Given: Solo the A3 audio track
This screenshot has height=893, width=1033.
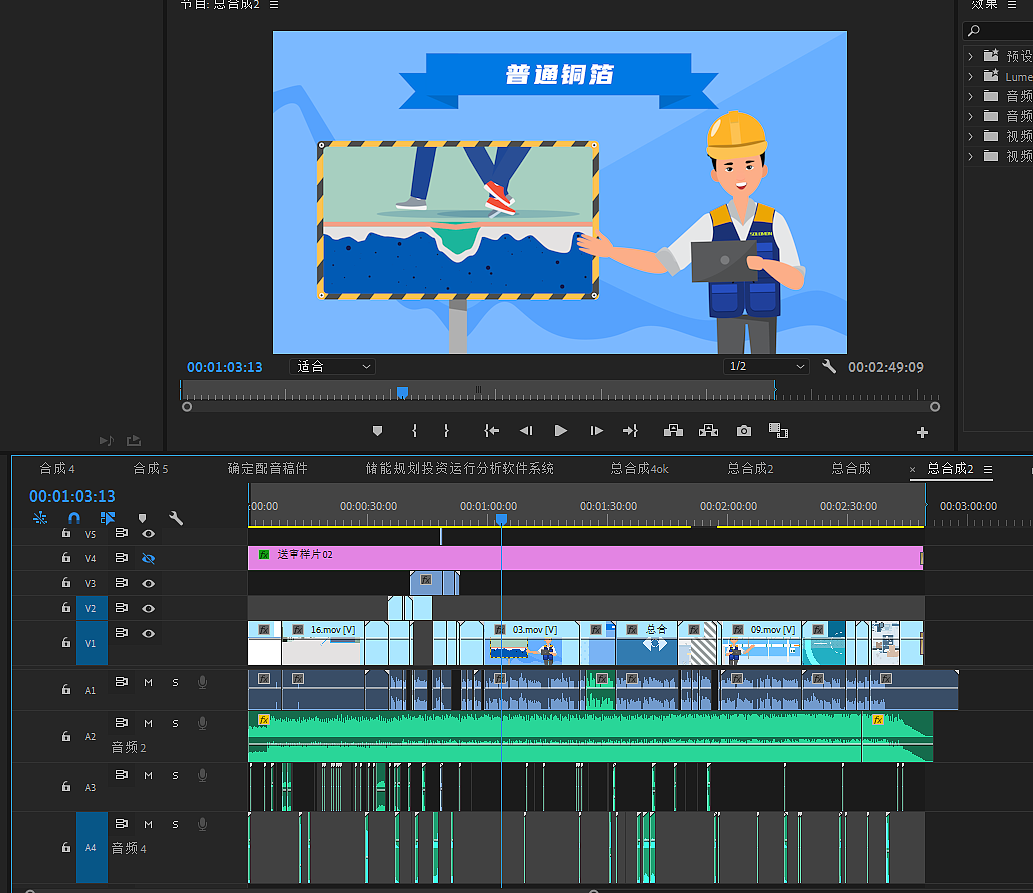Looking at the screenshot, I should coord(175,776).
